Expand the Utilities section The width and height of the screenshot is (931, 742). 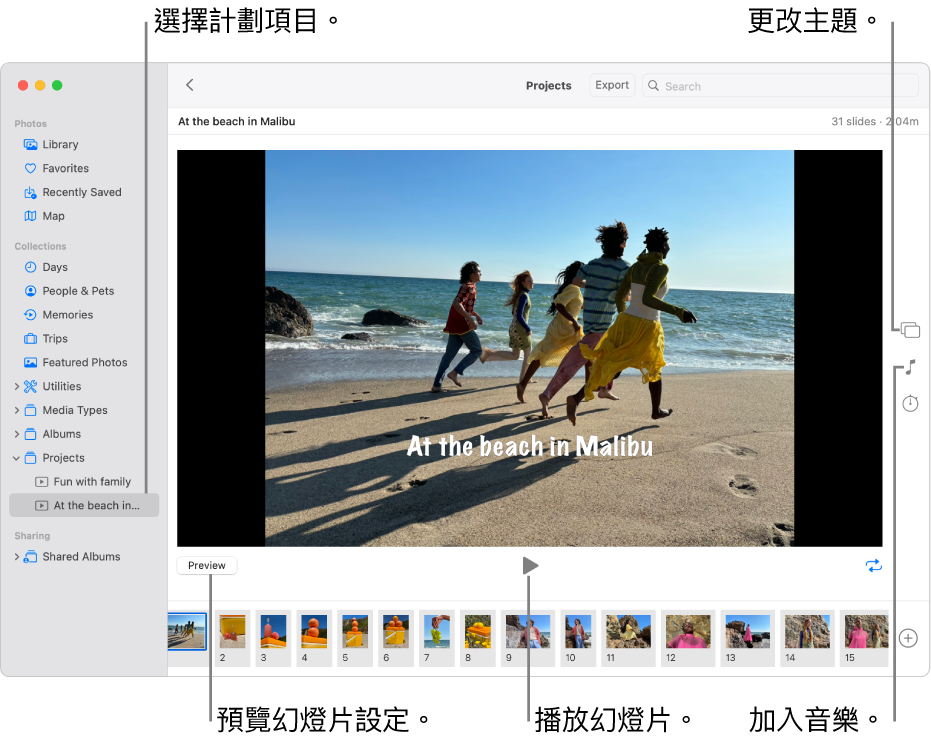[x=17, y=386]
